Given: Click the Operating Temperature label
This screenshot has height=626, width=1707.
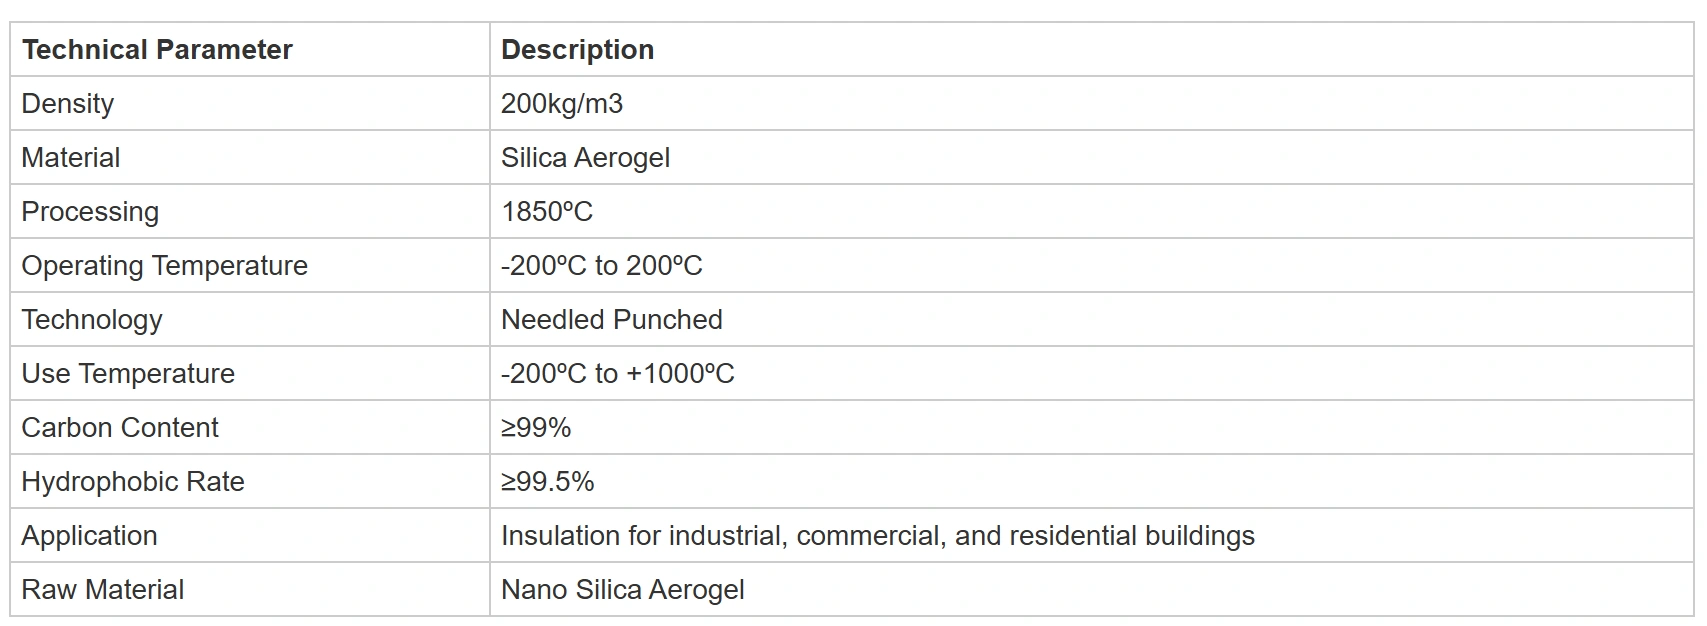Looking at the screenshot, I should [164, 266].
